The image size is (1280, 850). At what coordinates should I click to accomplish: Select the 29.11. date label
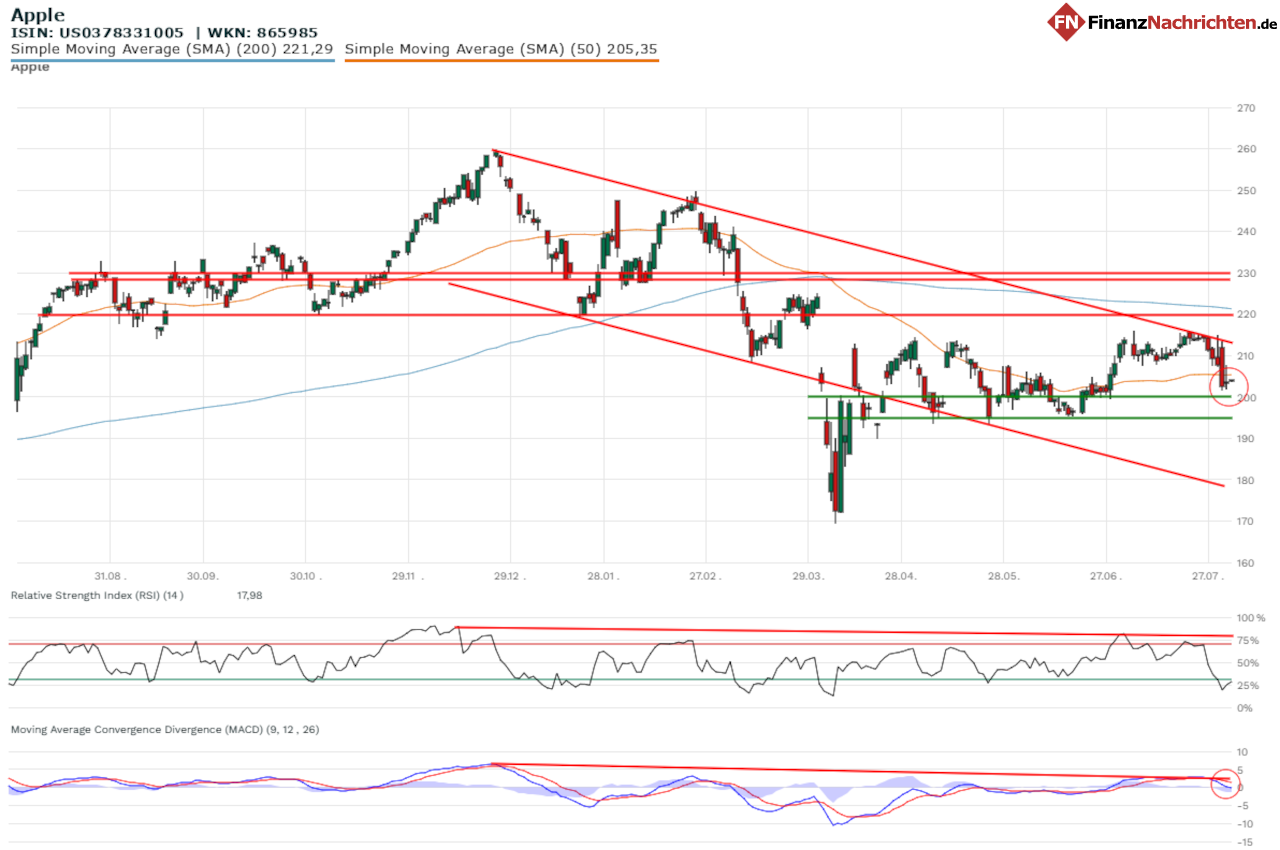407,576
